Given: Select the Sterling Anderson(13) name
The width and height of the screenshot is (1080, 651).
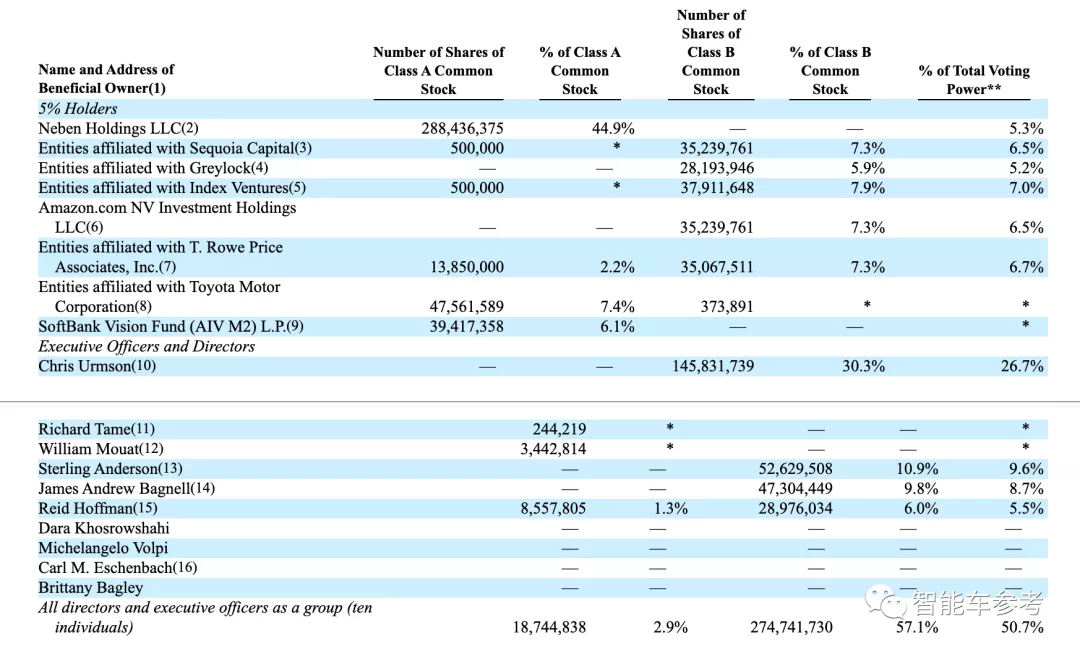Looking at the screenshot, I should [110, 468].
